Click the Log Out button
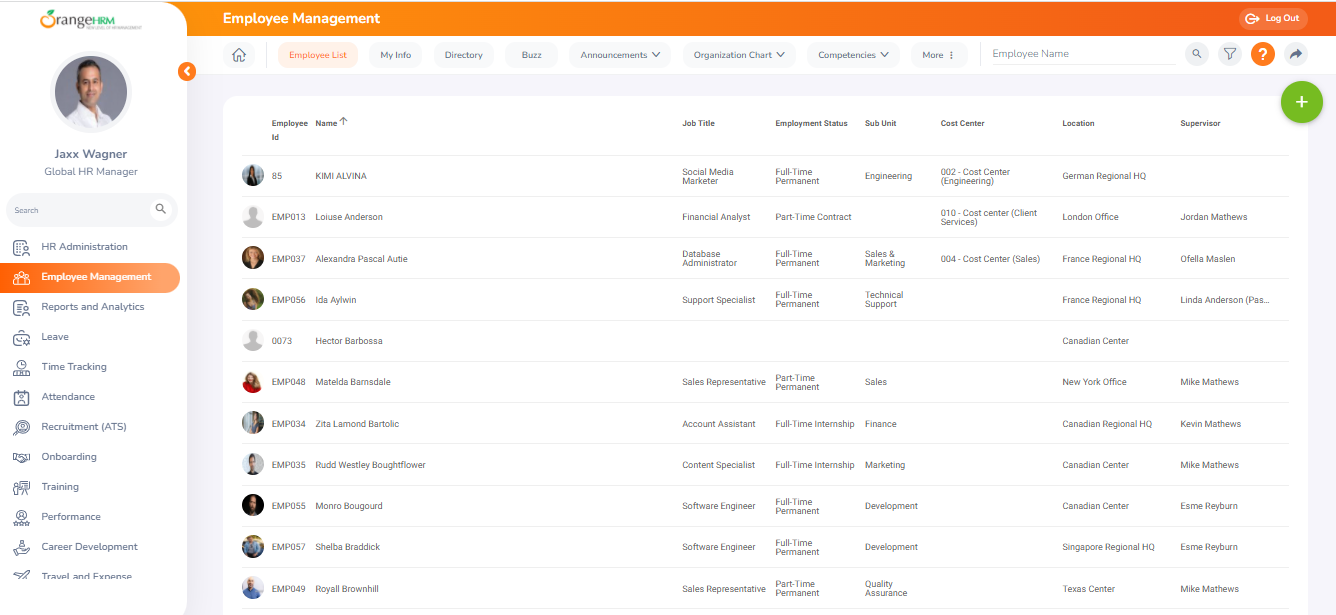Viewport: 1336px width, 615px height. point(1272,17)
